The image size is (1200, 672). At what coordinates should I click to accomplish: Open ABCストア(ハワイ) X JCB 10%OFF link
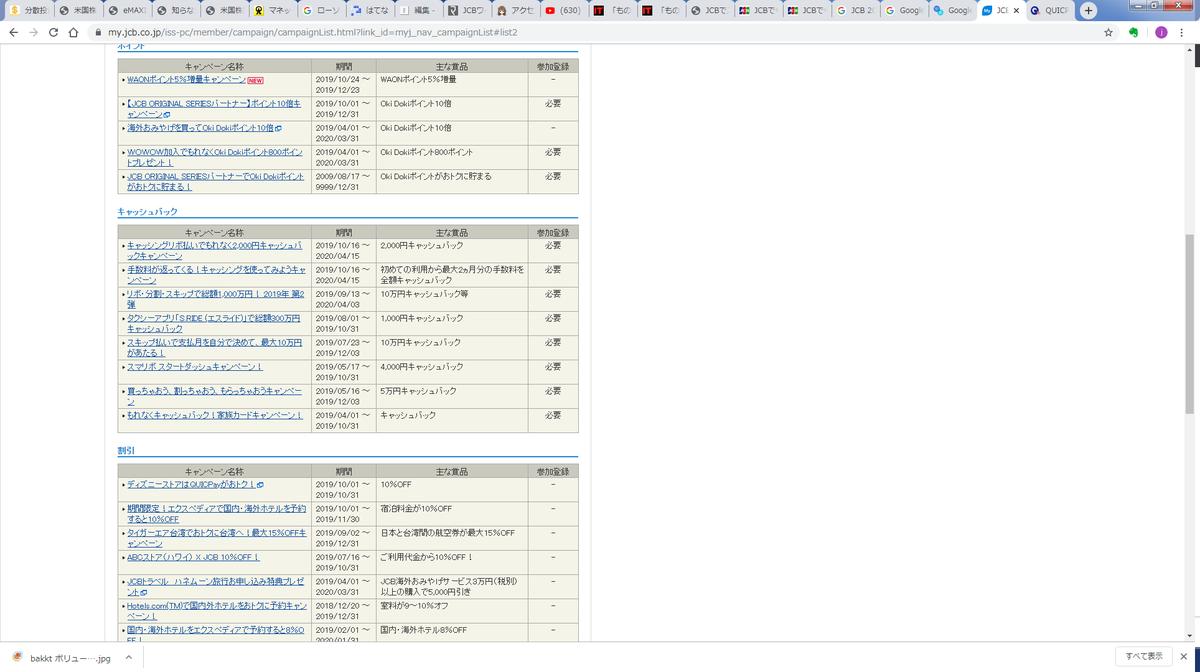(x=193, y=557)
